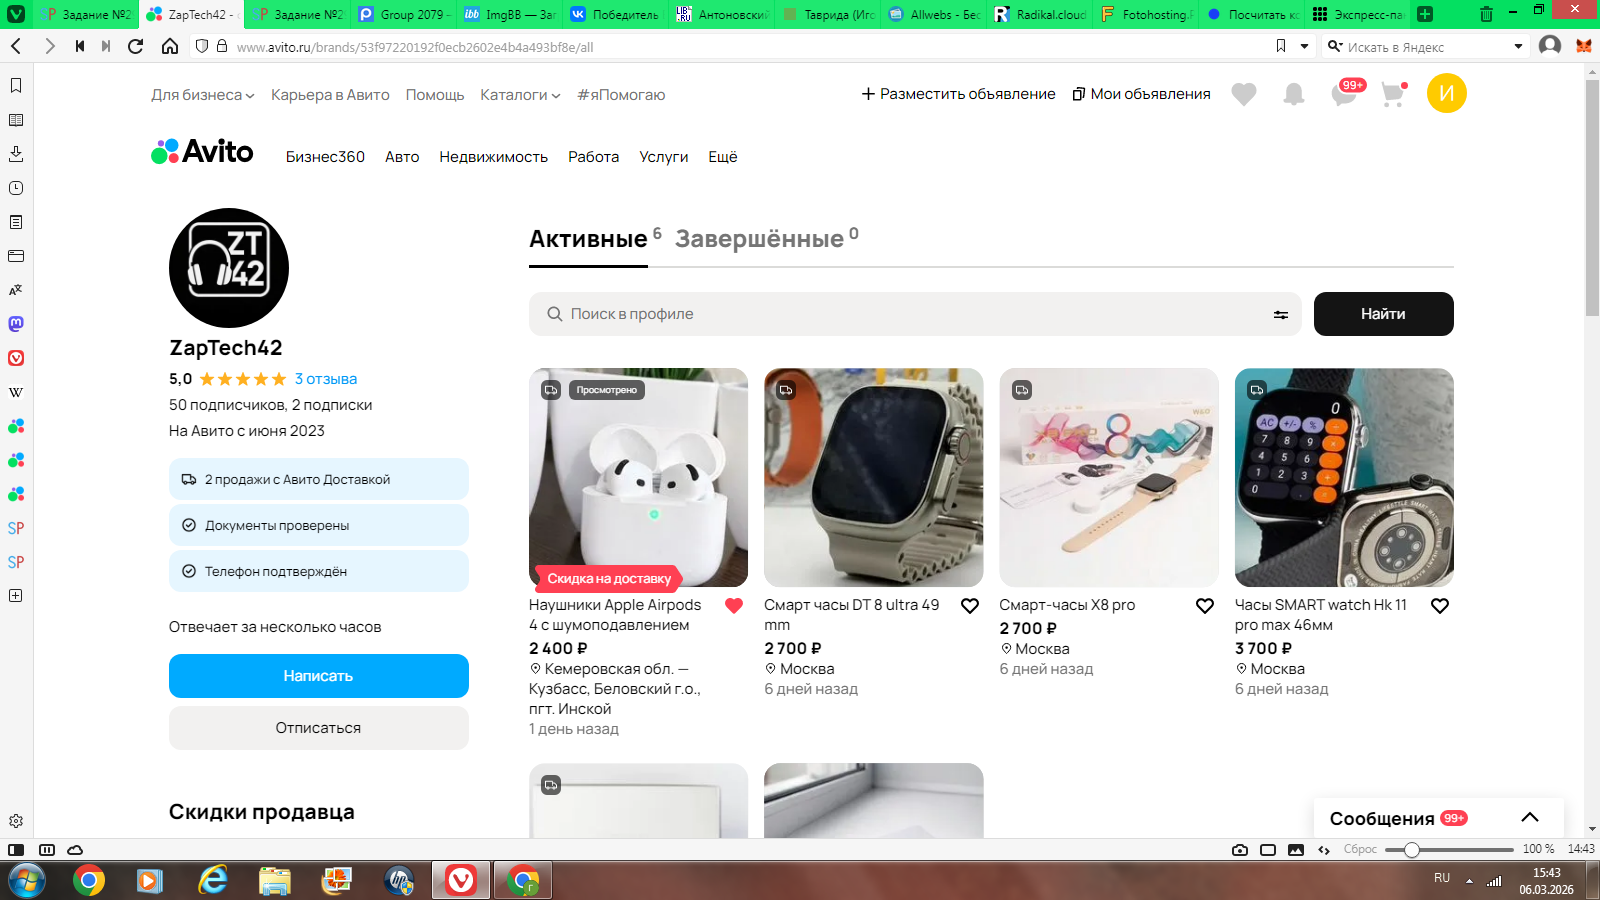This screenshot has height=900, width=1600.
Task: Toggle image loading in the status bar
Action: [x=1296, y=850]
